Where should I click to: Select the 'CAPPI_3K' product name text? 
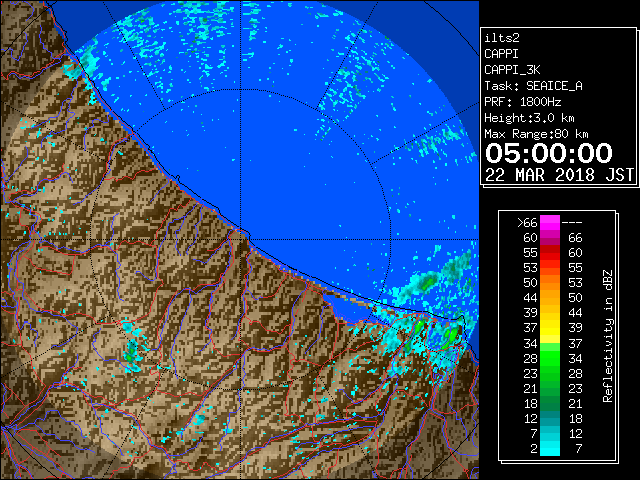click(x=512, y=70)
